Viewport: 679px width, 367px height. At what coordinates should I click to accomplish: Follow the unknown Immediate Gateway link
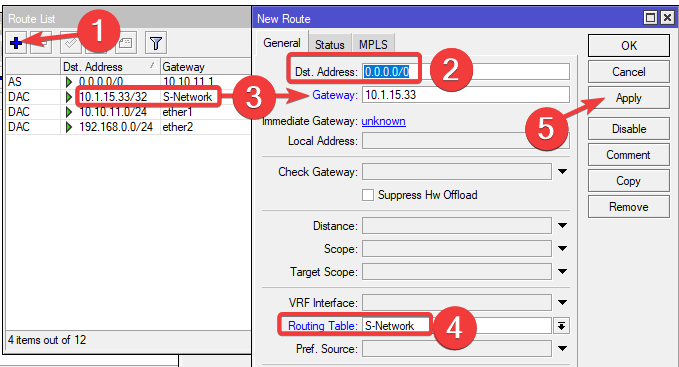click(x=384, y=121)
